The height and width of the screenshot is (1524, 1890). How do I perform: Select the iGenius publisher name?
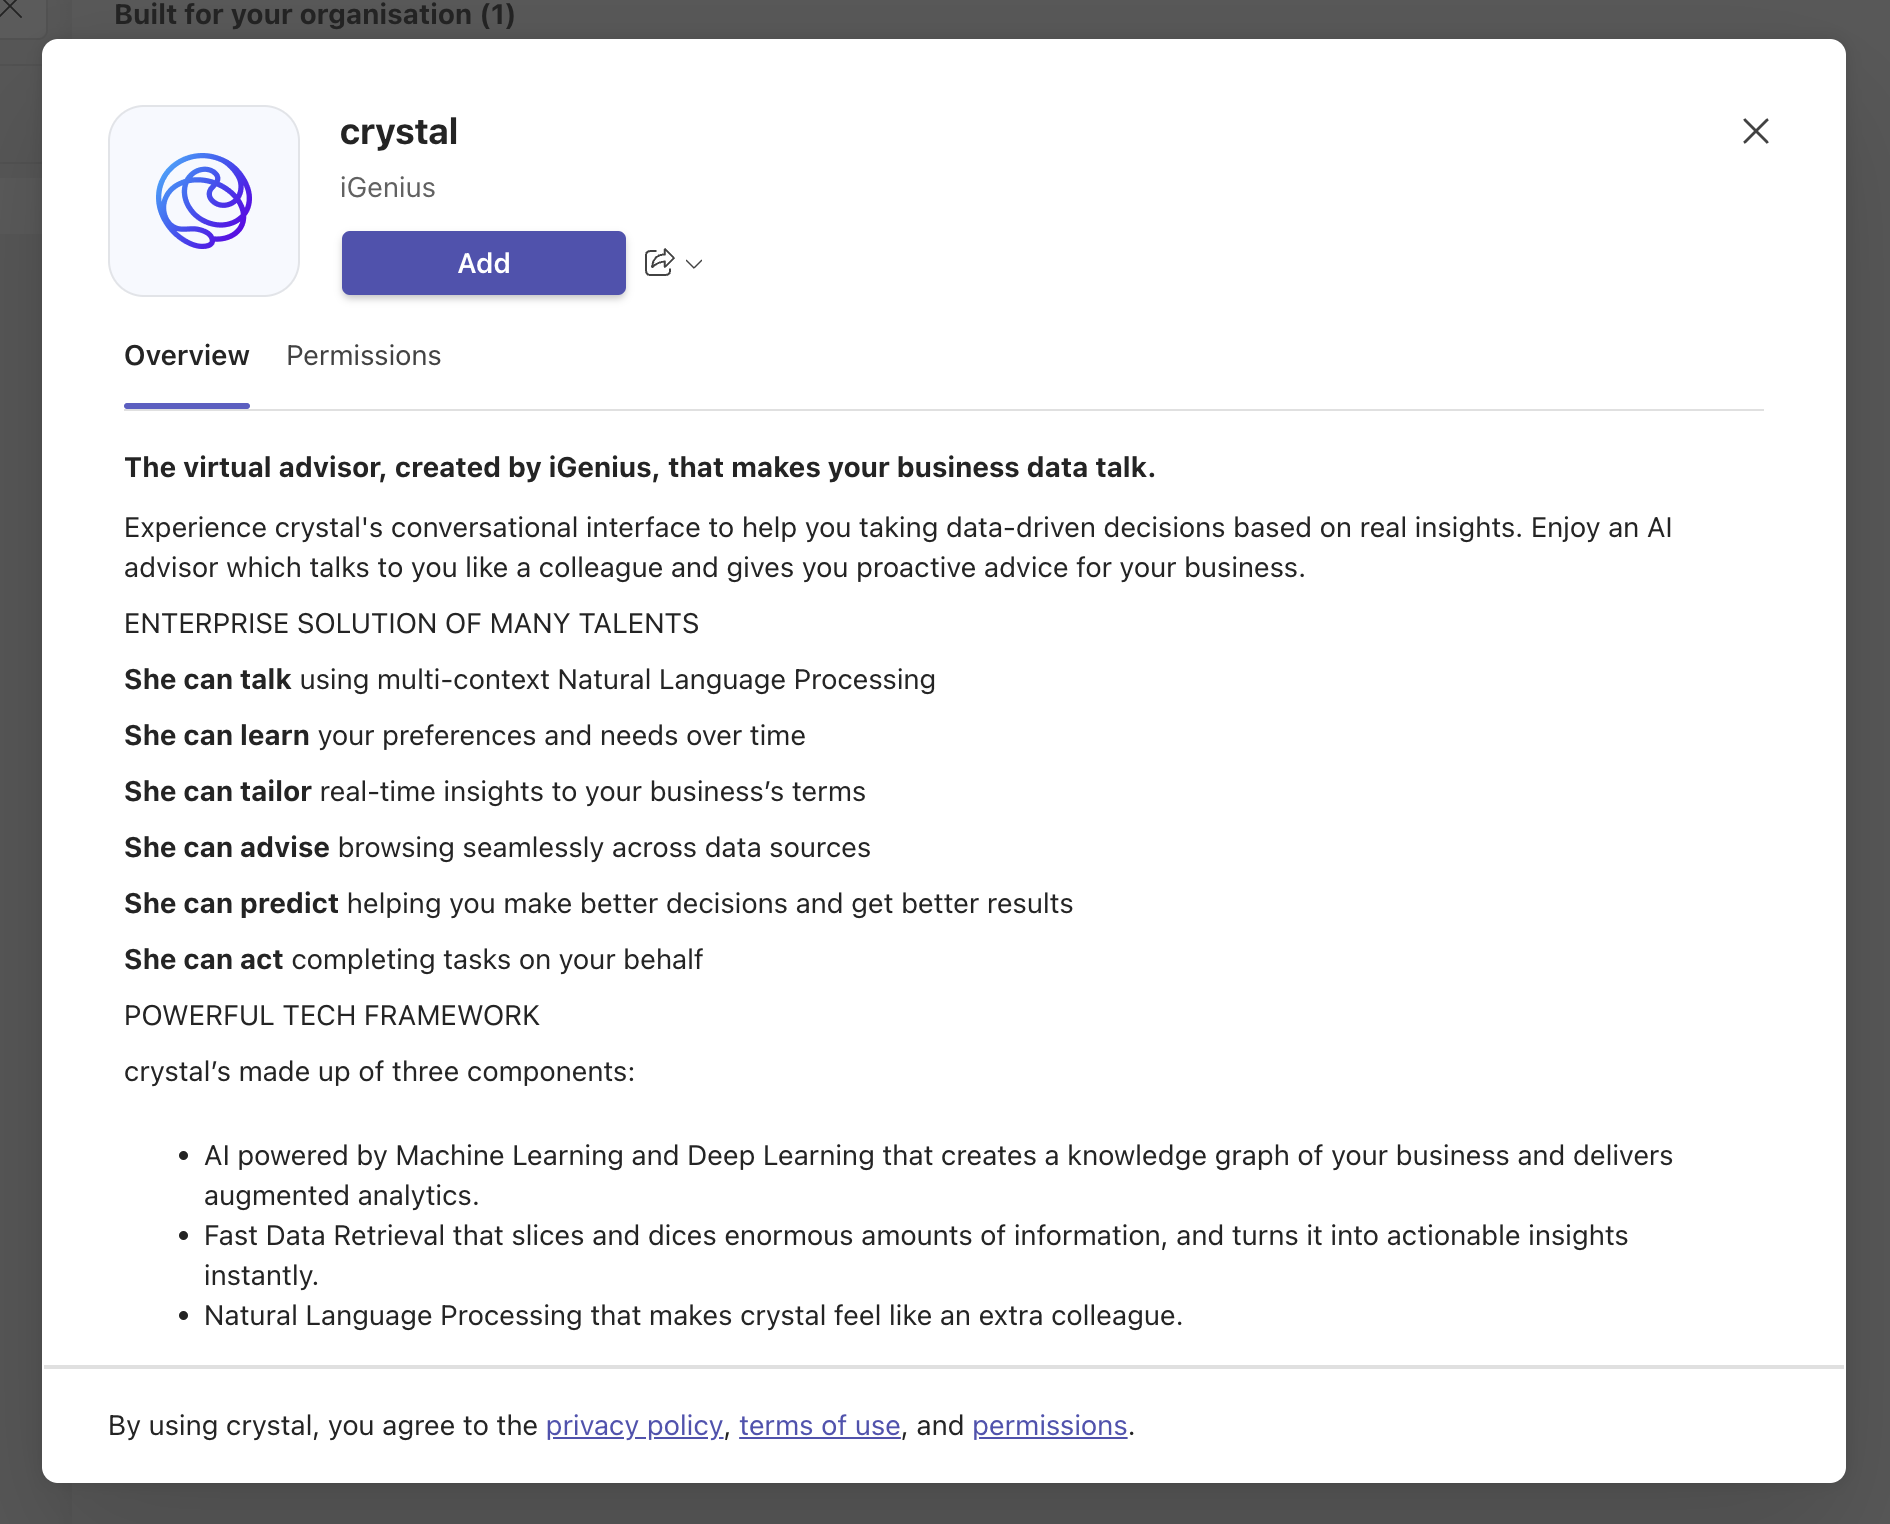tap(387, 188)
